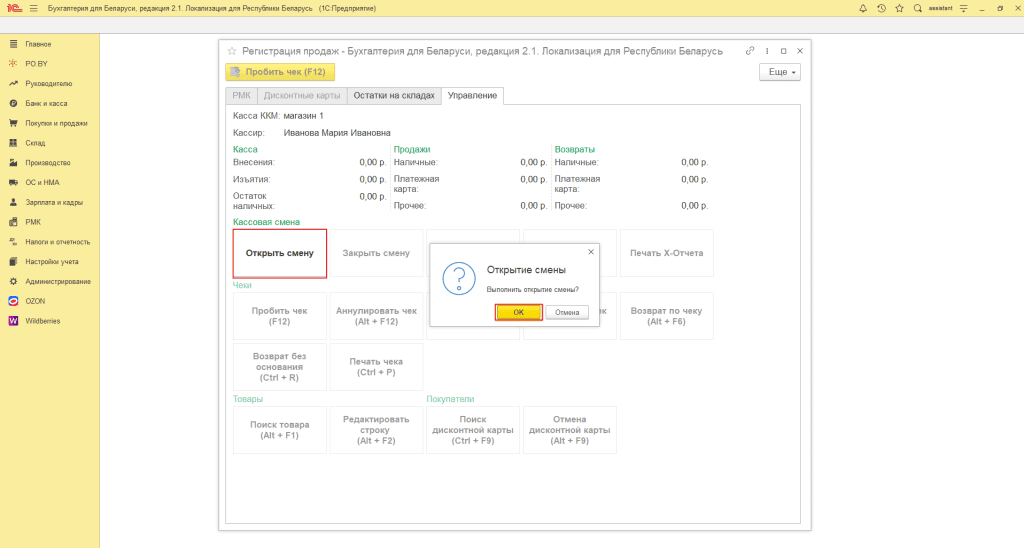The image size is (1024, 548).
Task: Show notifications bell in the title bar
Action: pyautogui.click(x=863, y=8)
